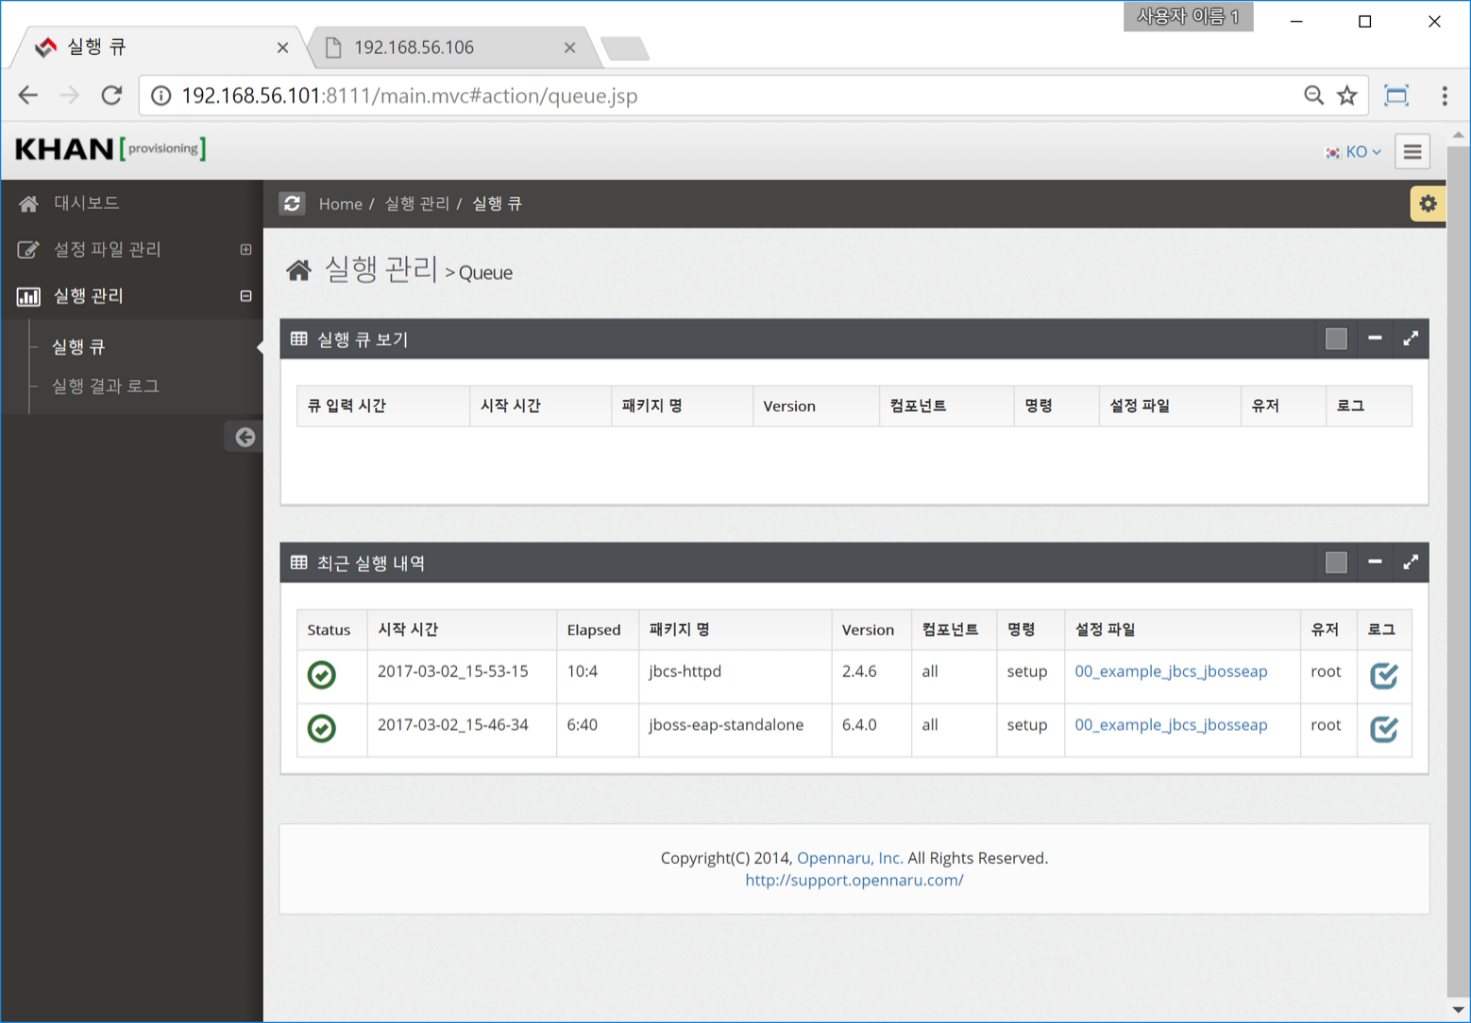Click the refresh icon beside Home breadcrumb
Image resolution: width=1471 pixels, height=1023 pixels.
click(x=292, y=204)
